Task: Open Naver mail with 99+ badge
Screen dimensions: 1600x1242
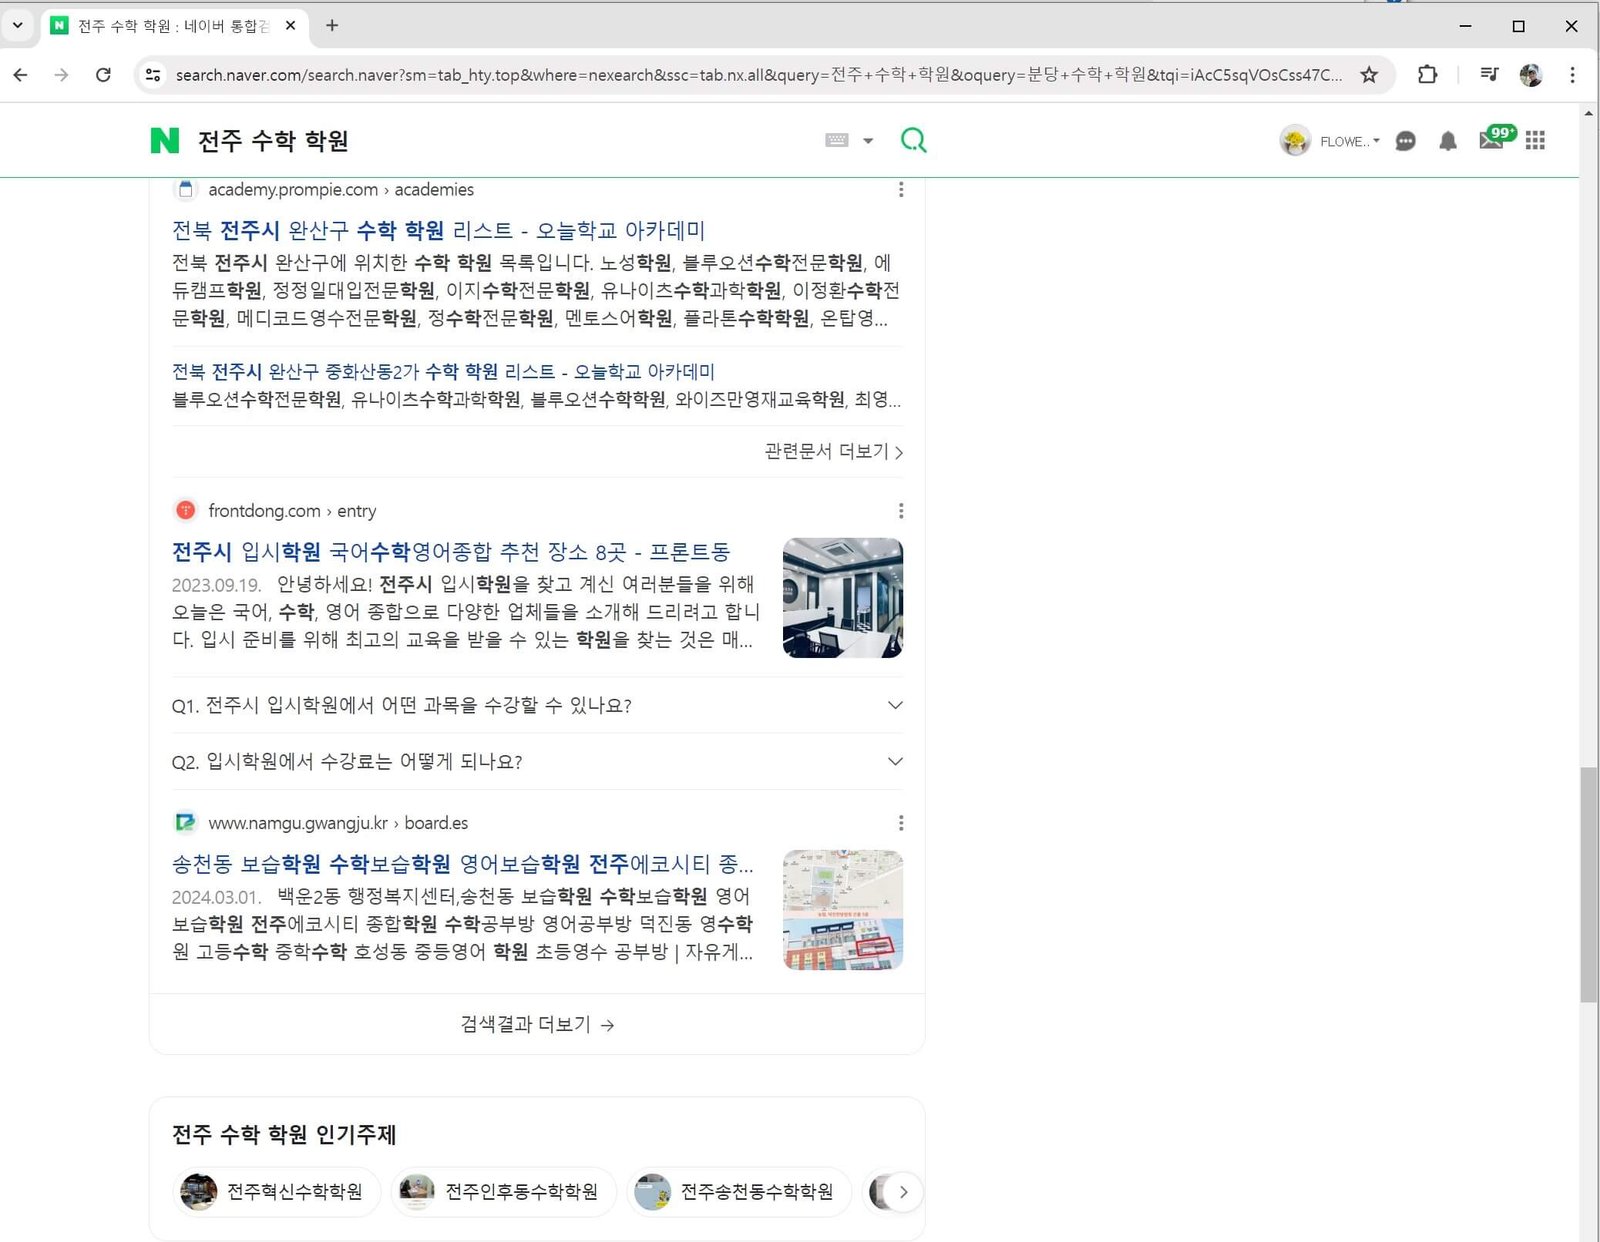Action: 1496,138
